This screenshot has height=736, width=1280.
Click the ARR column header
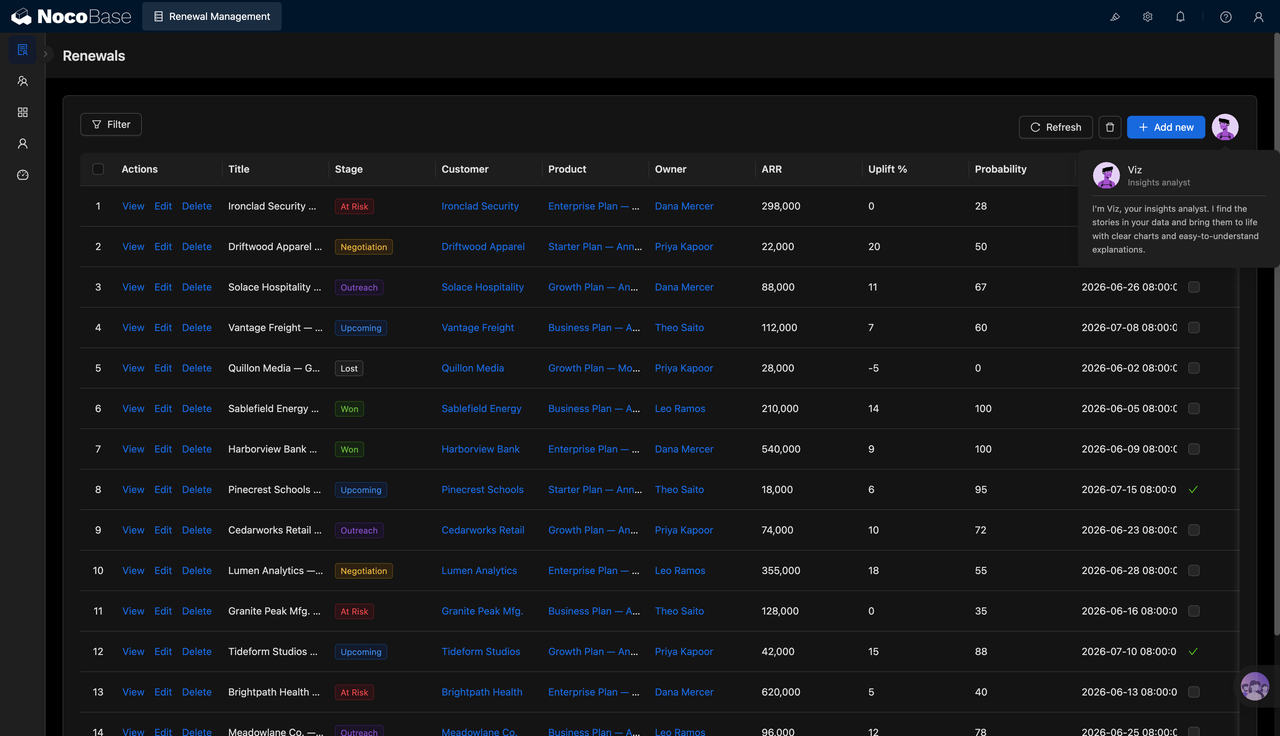[x=771, y=169]
